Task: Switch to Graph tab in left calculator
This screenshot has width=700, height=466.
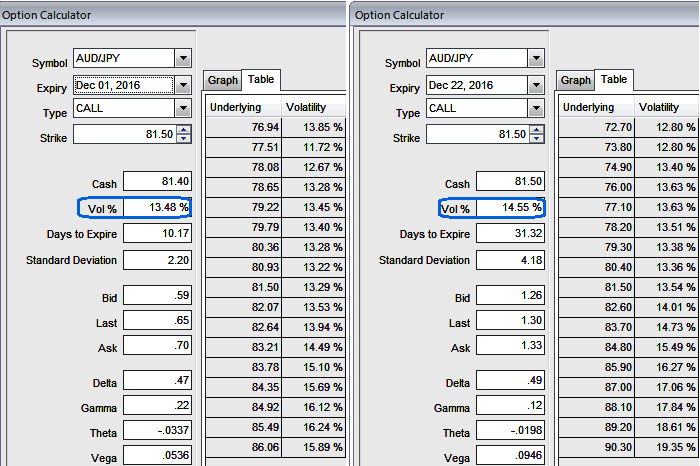Action: (x=222, y=80)
